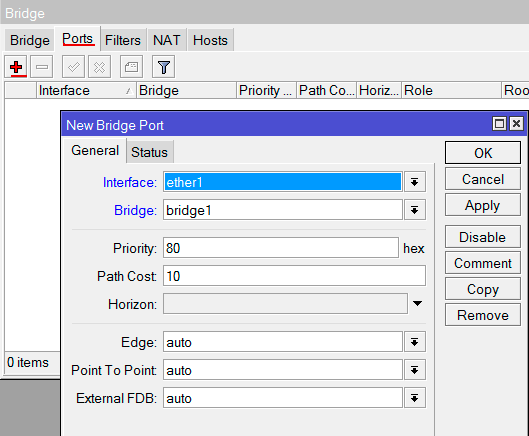Screen dimensions: 529x436
Task: Click the '0 items' status text
Action: coord(28,362)
